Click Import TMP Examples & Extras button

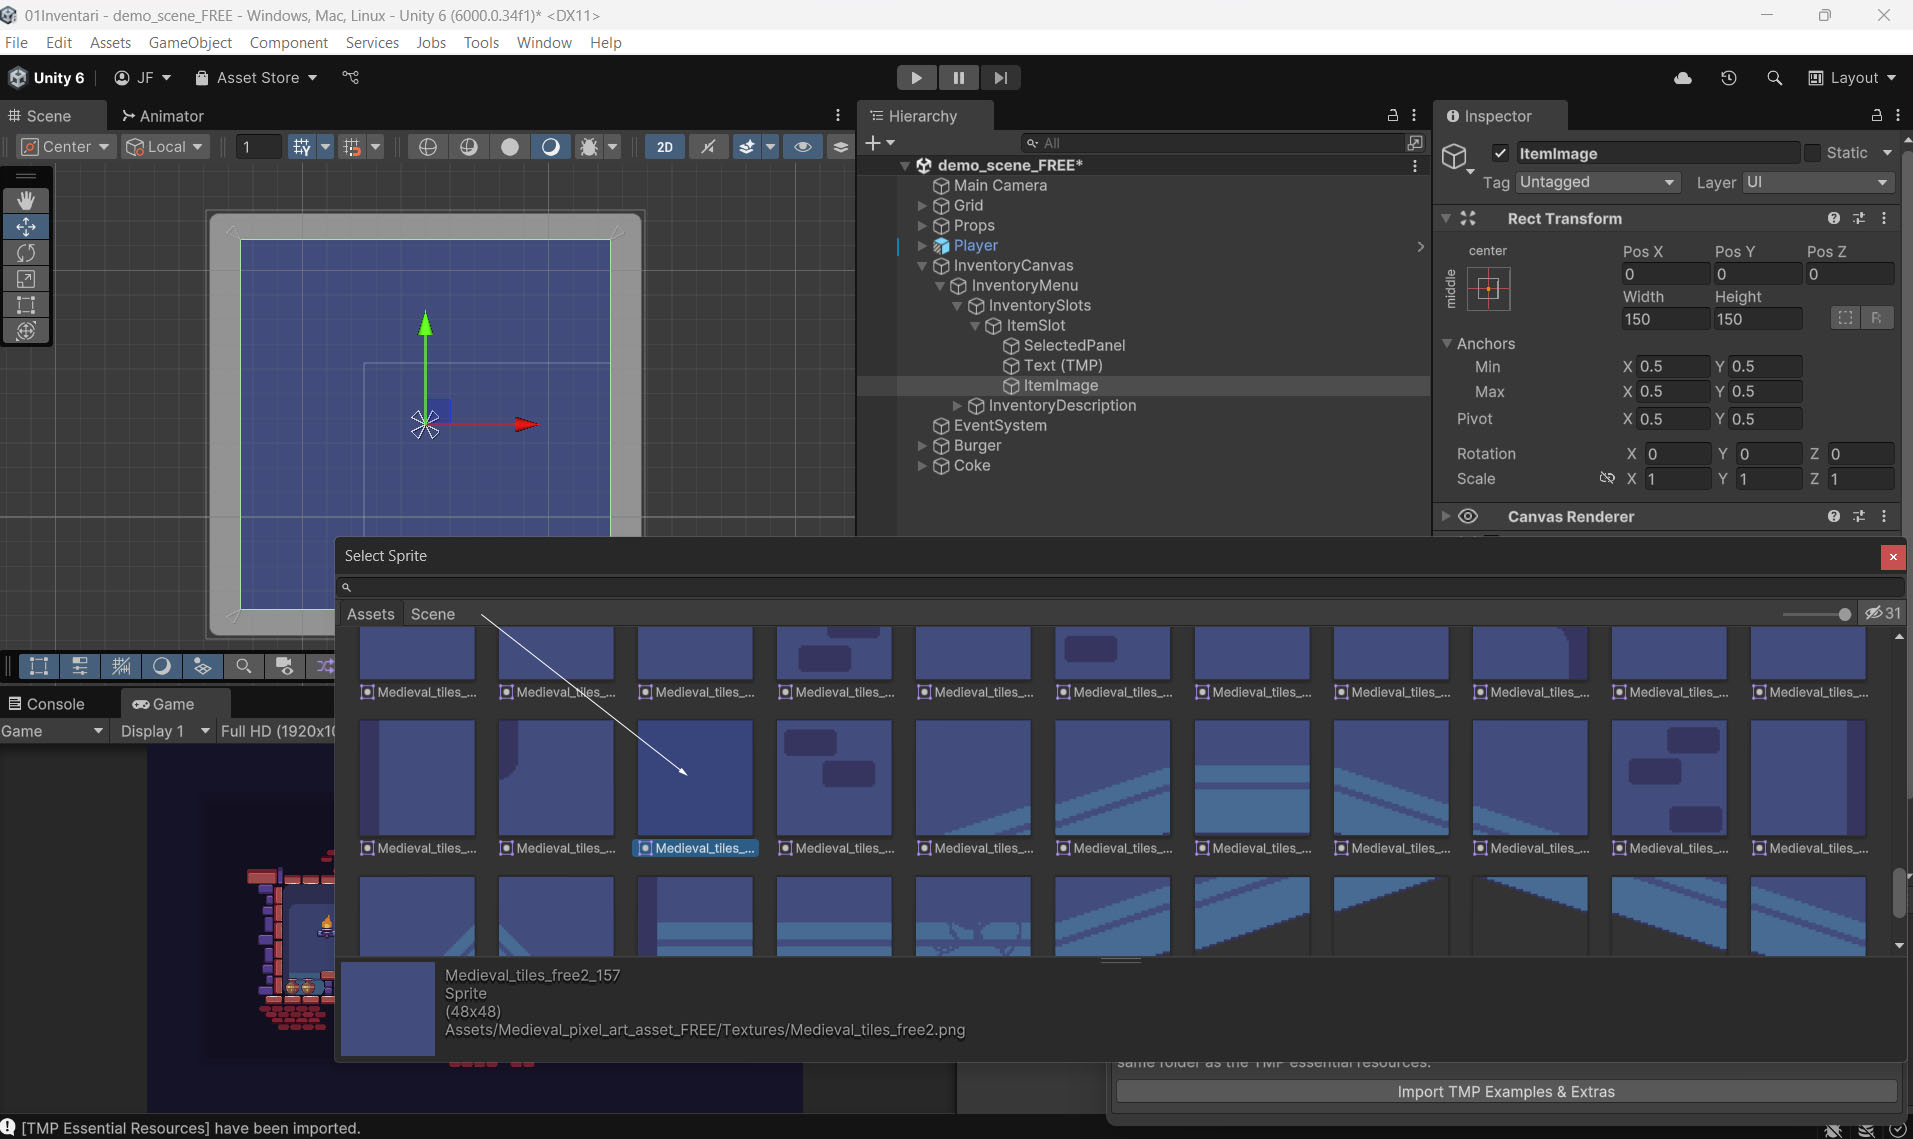pyautogui.click(x=1505, y=1092)
